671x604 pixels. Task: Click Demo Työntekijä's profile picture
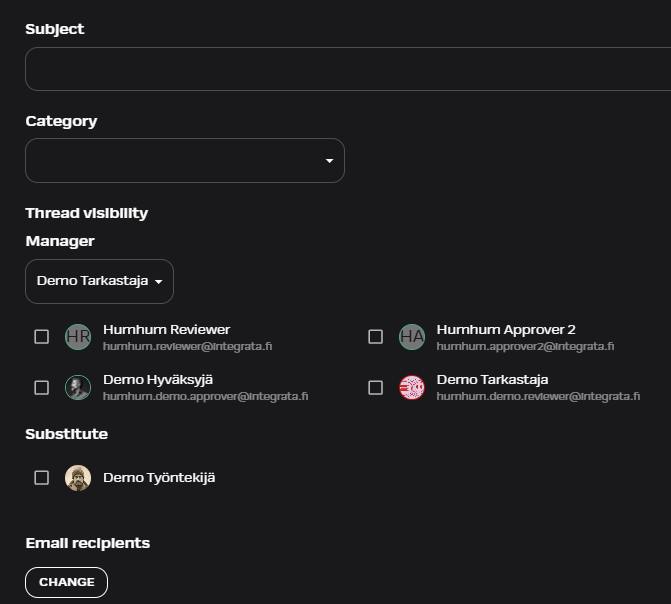tap(78, 478)
